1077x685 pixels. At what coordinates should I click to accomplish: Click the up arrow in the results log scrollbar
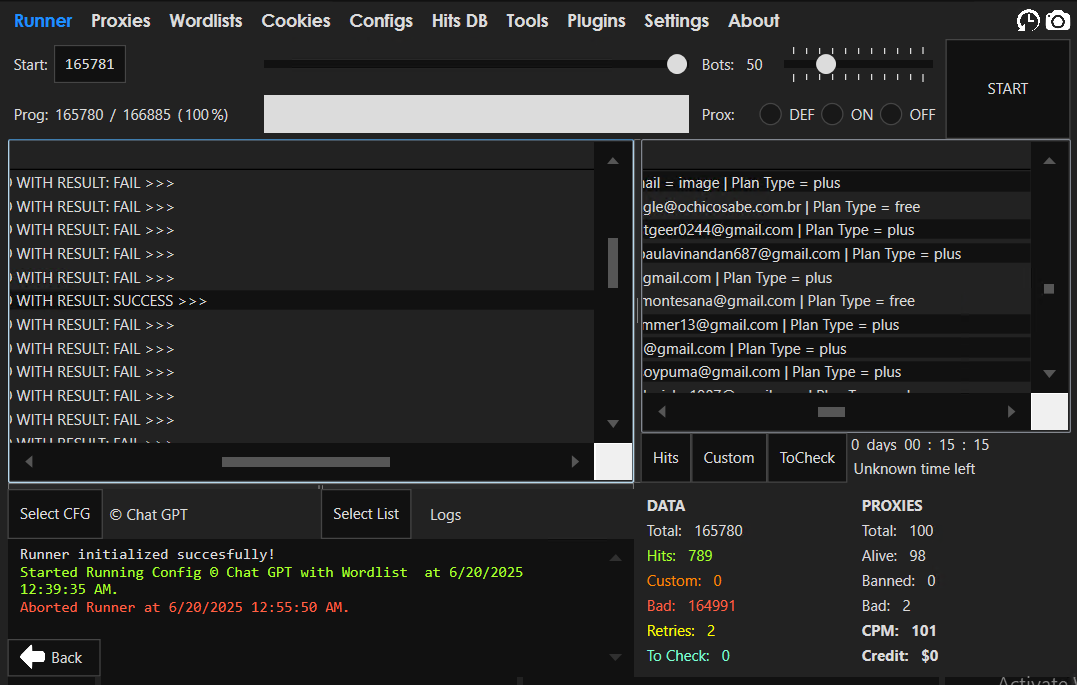[613, 161]
